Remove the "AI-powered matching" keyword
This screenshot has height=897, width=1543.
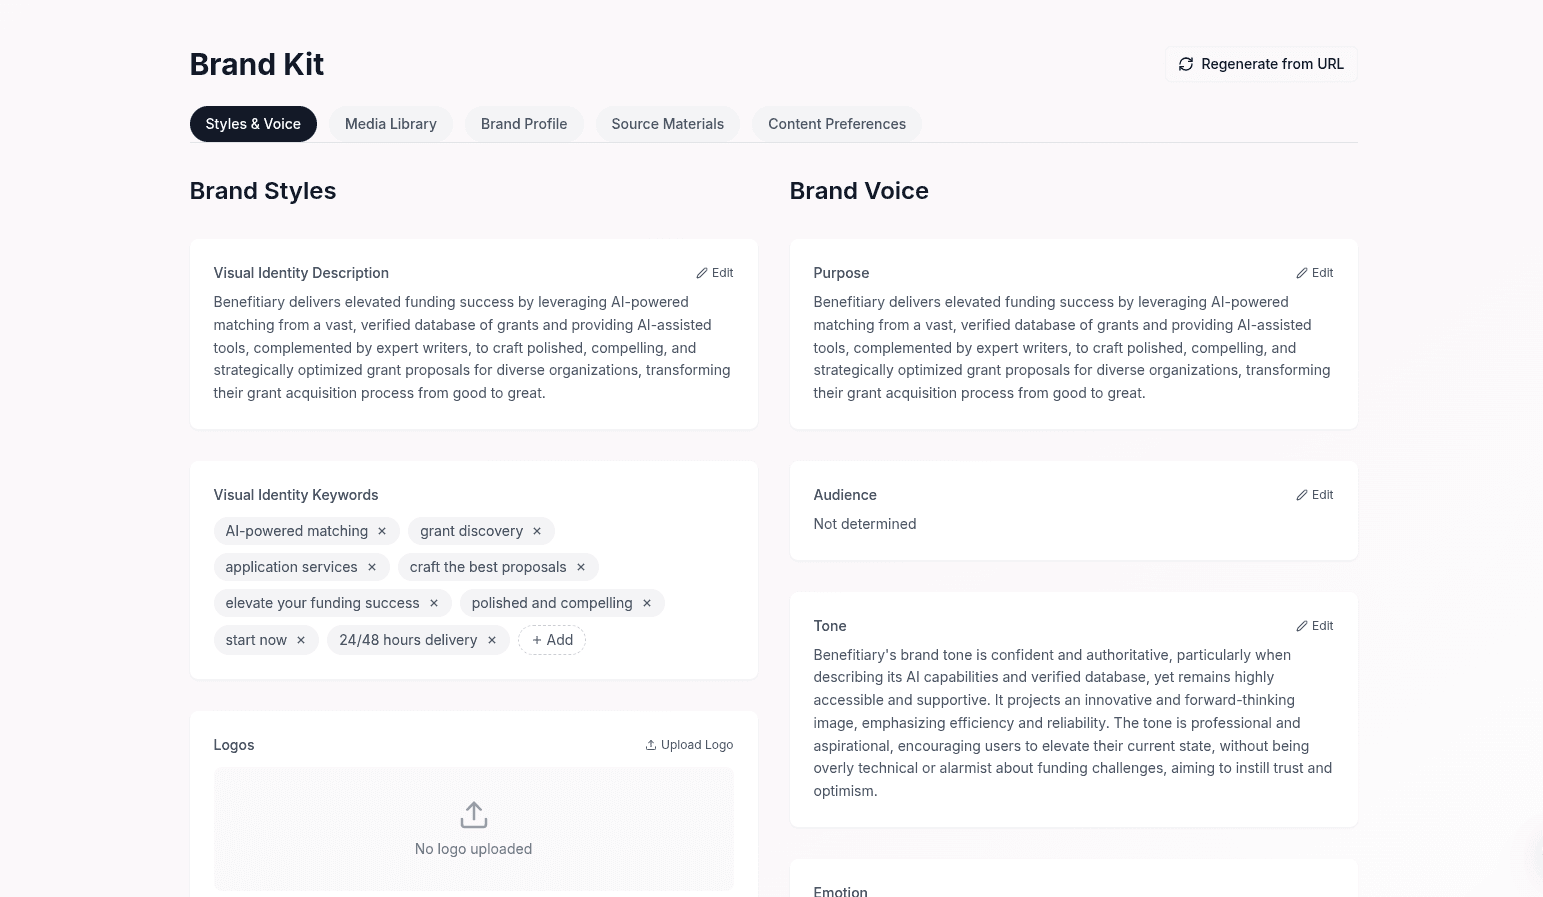[381, 531]
